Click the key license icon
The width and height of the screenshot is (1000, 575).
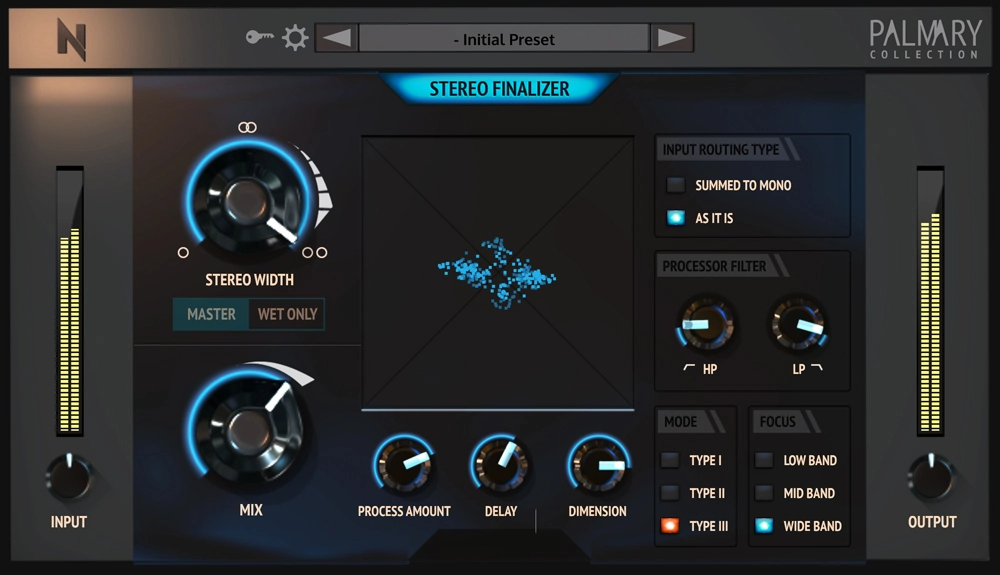[260, 38]
